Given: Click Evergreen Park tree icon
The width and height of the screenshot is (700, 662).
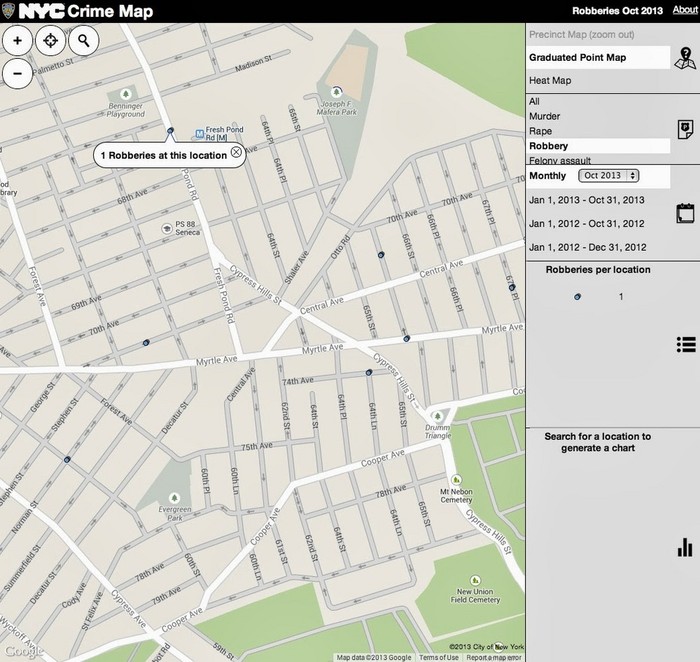Looking at the screenshot, I should tap(175, 497).
